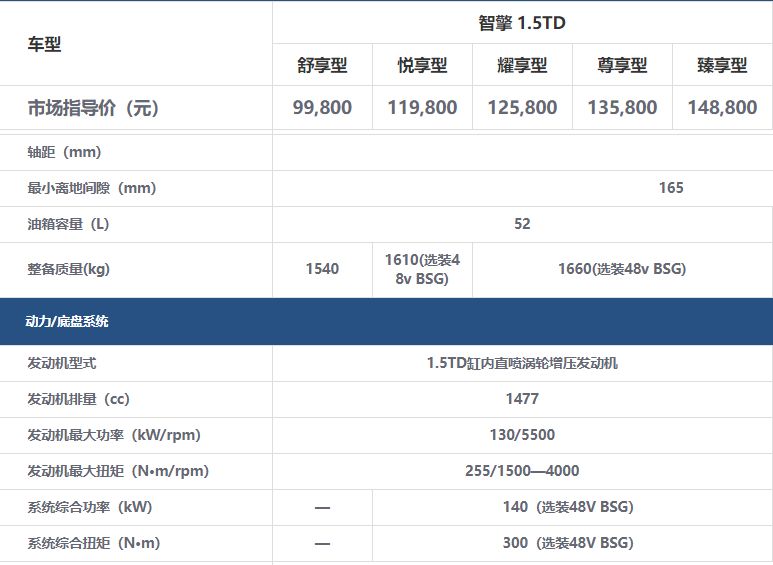Select the 整备质量(kg) row label

tap(69, 269)
